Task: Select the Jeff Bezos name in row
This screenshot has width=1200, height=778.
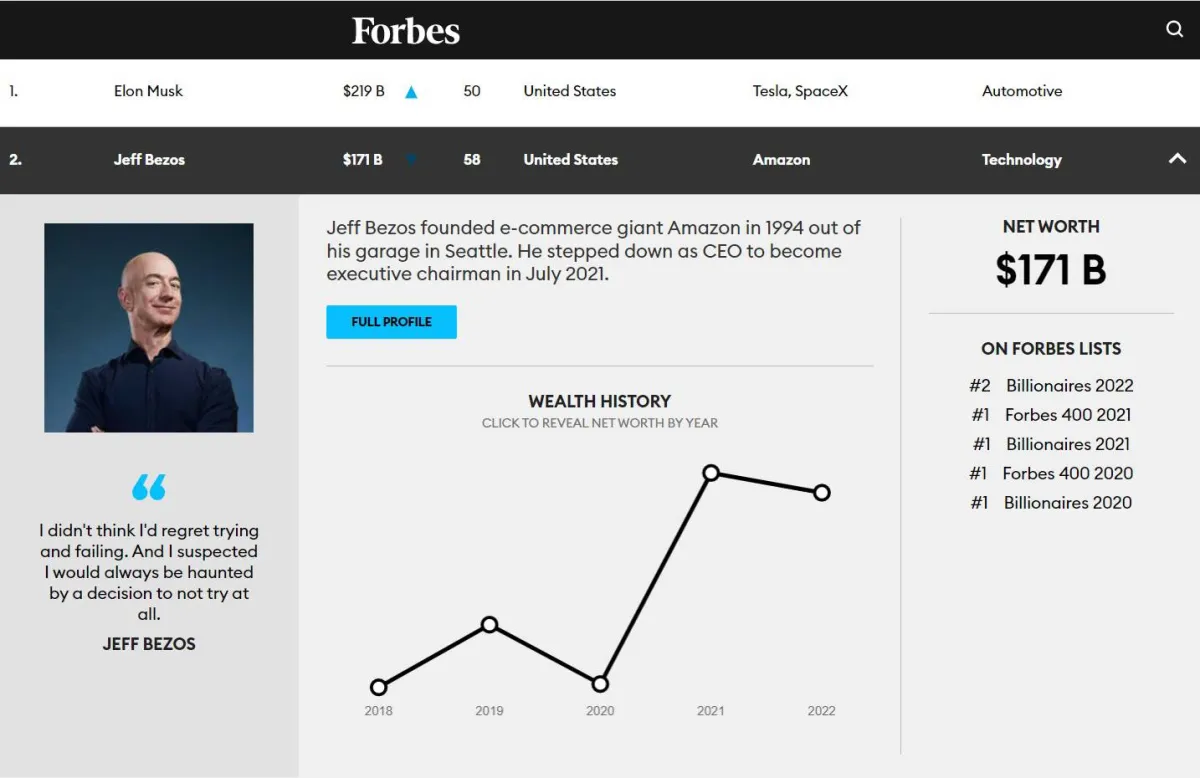Action: click(149, 160)
